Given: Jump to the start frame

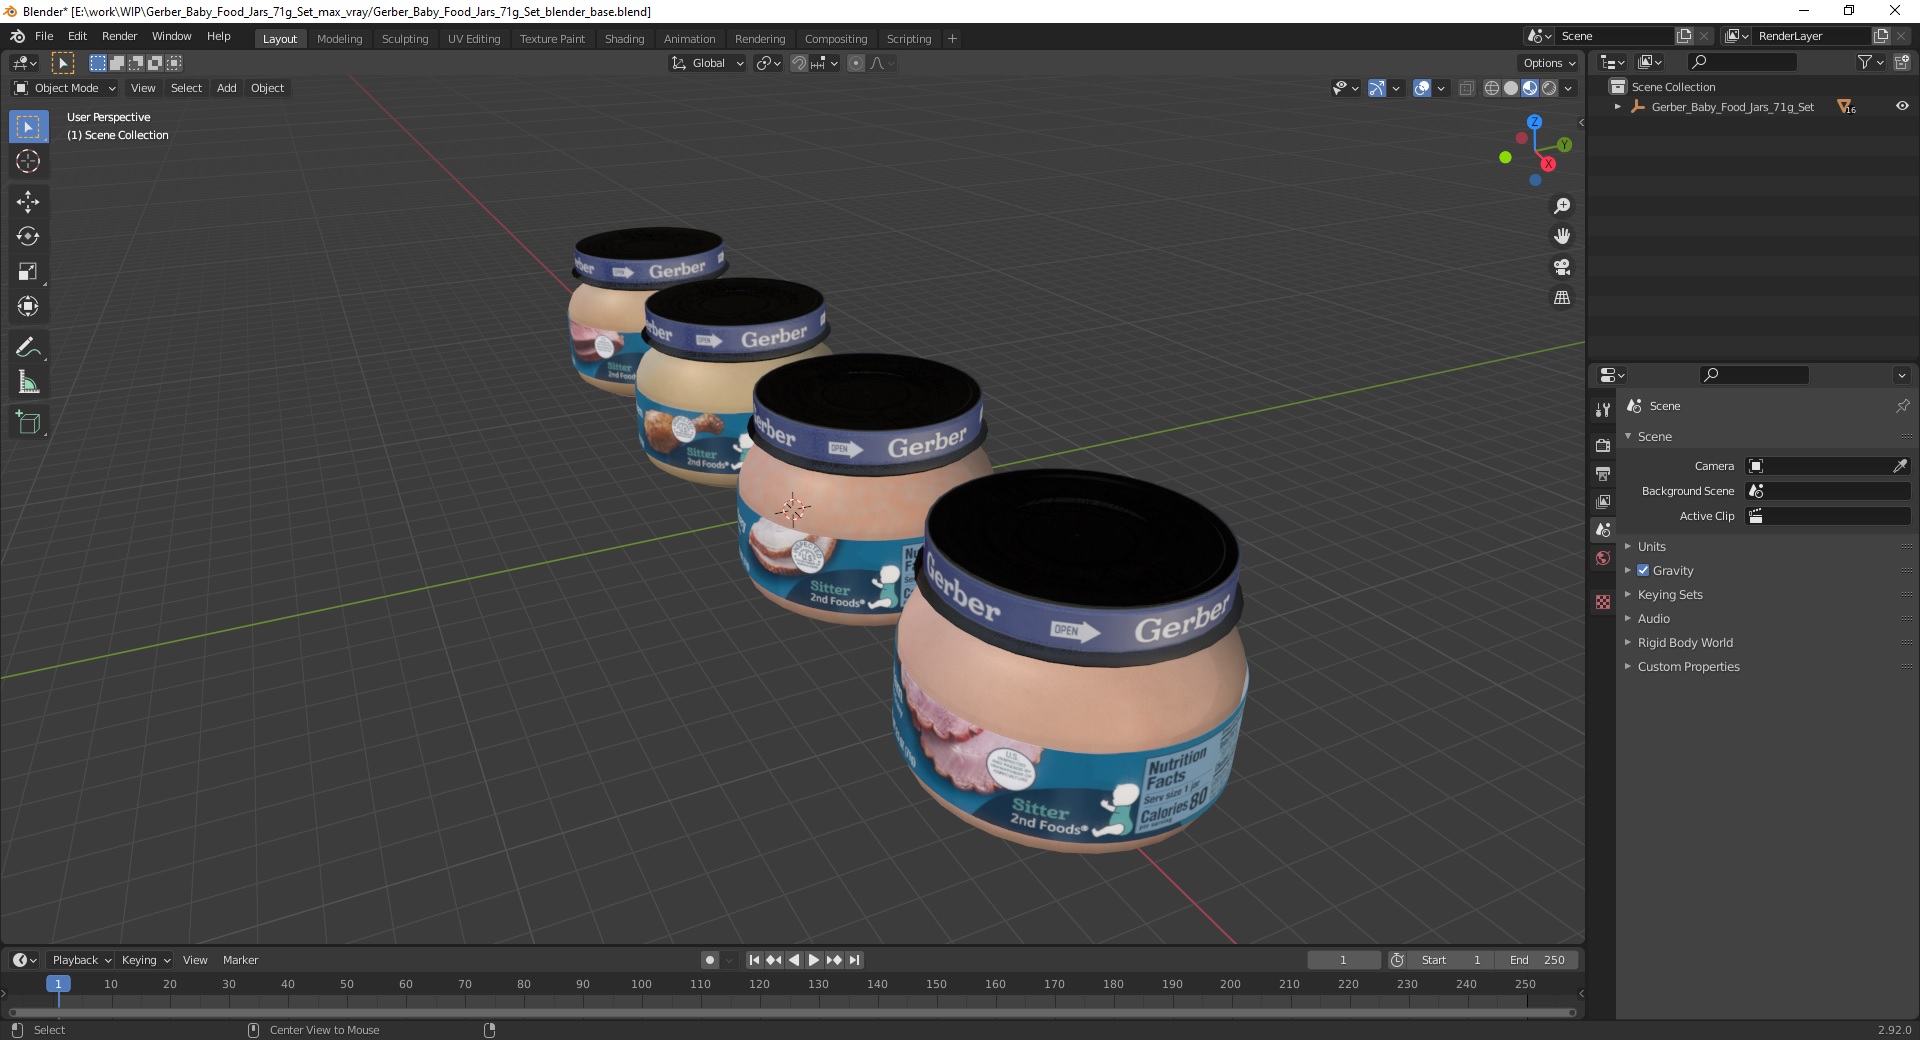Looking at the screenshot, I should click(754, 960).
